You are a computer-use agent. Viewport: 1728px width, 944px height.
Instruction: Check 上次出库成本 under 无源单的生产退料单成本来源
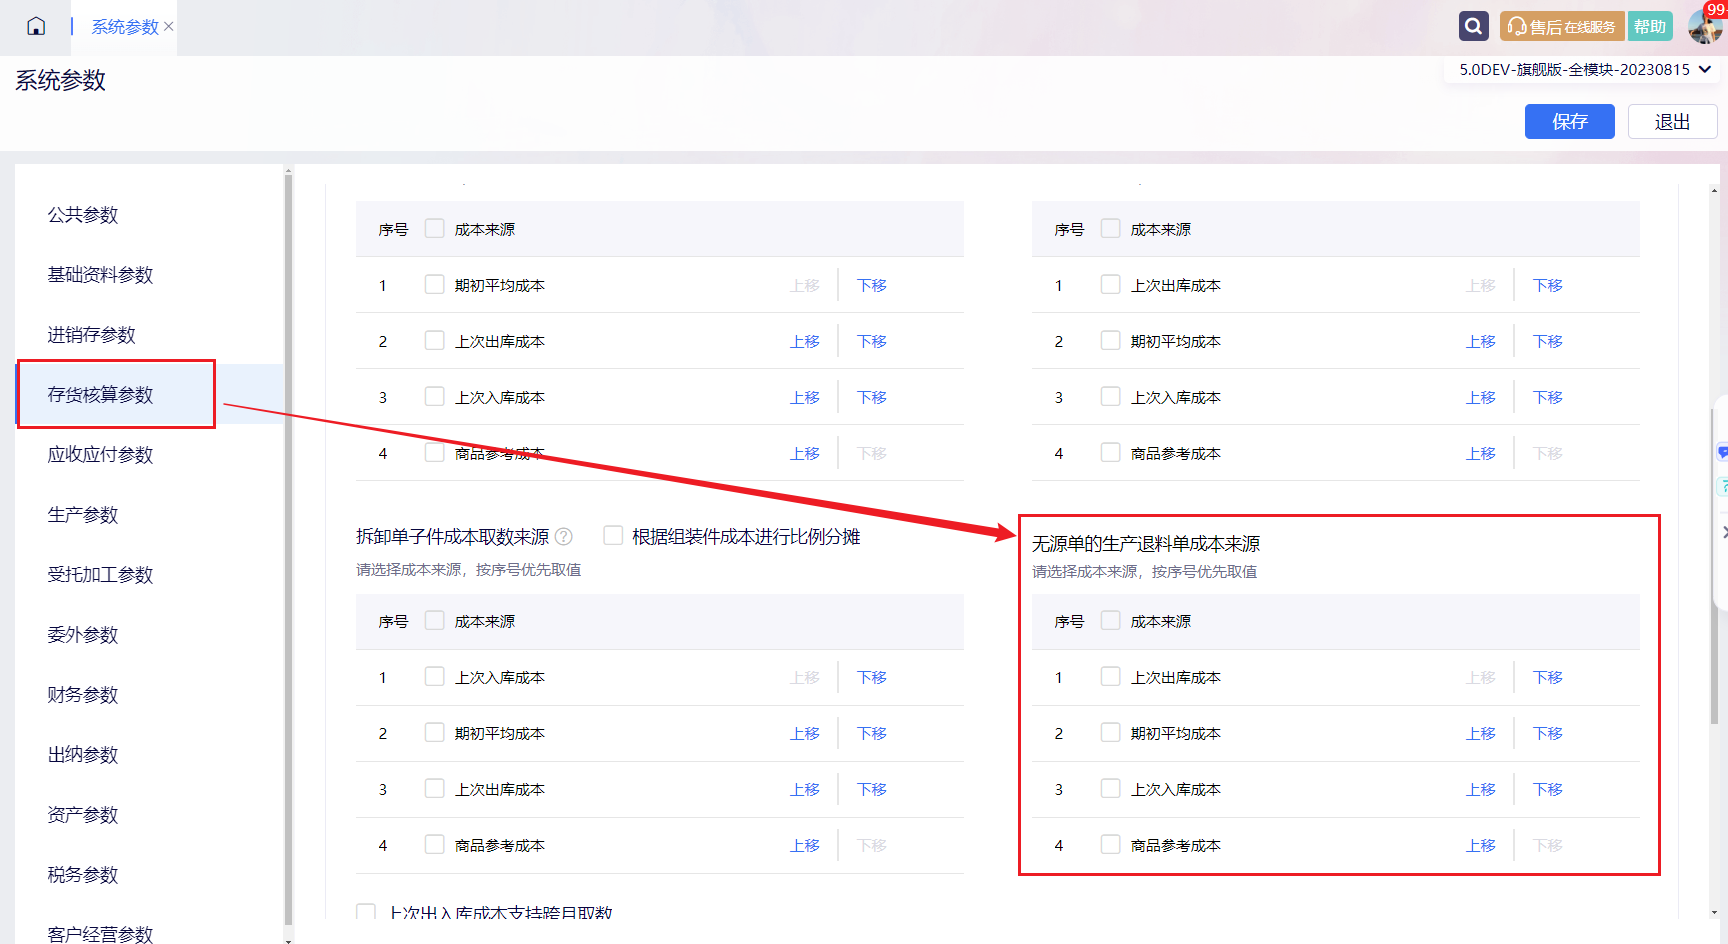pyautogui.click(x=1110, y=676)
